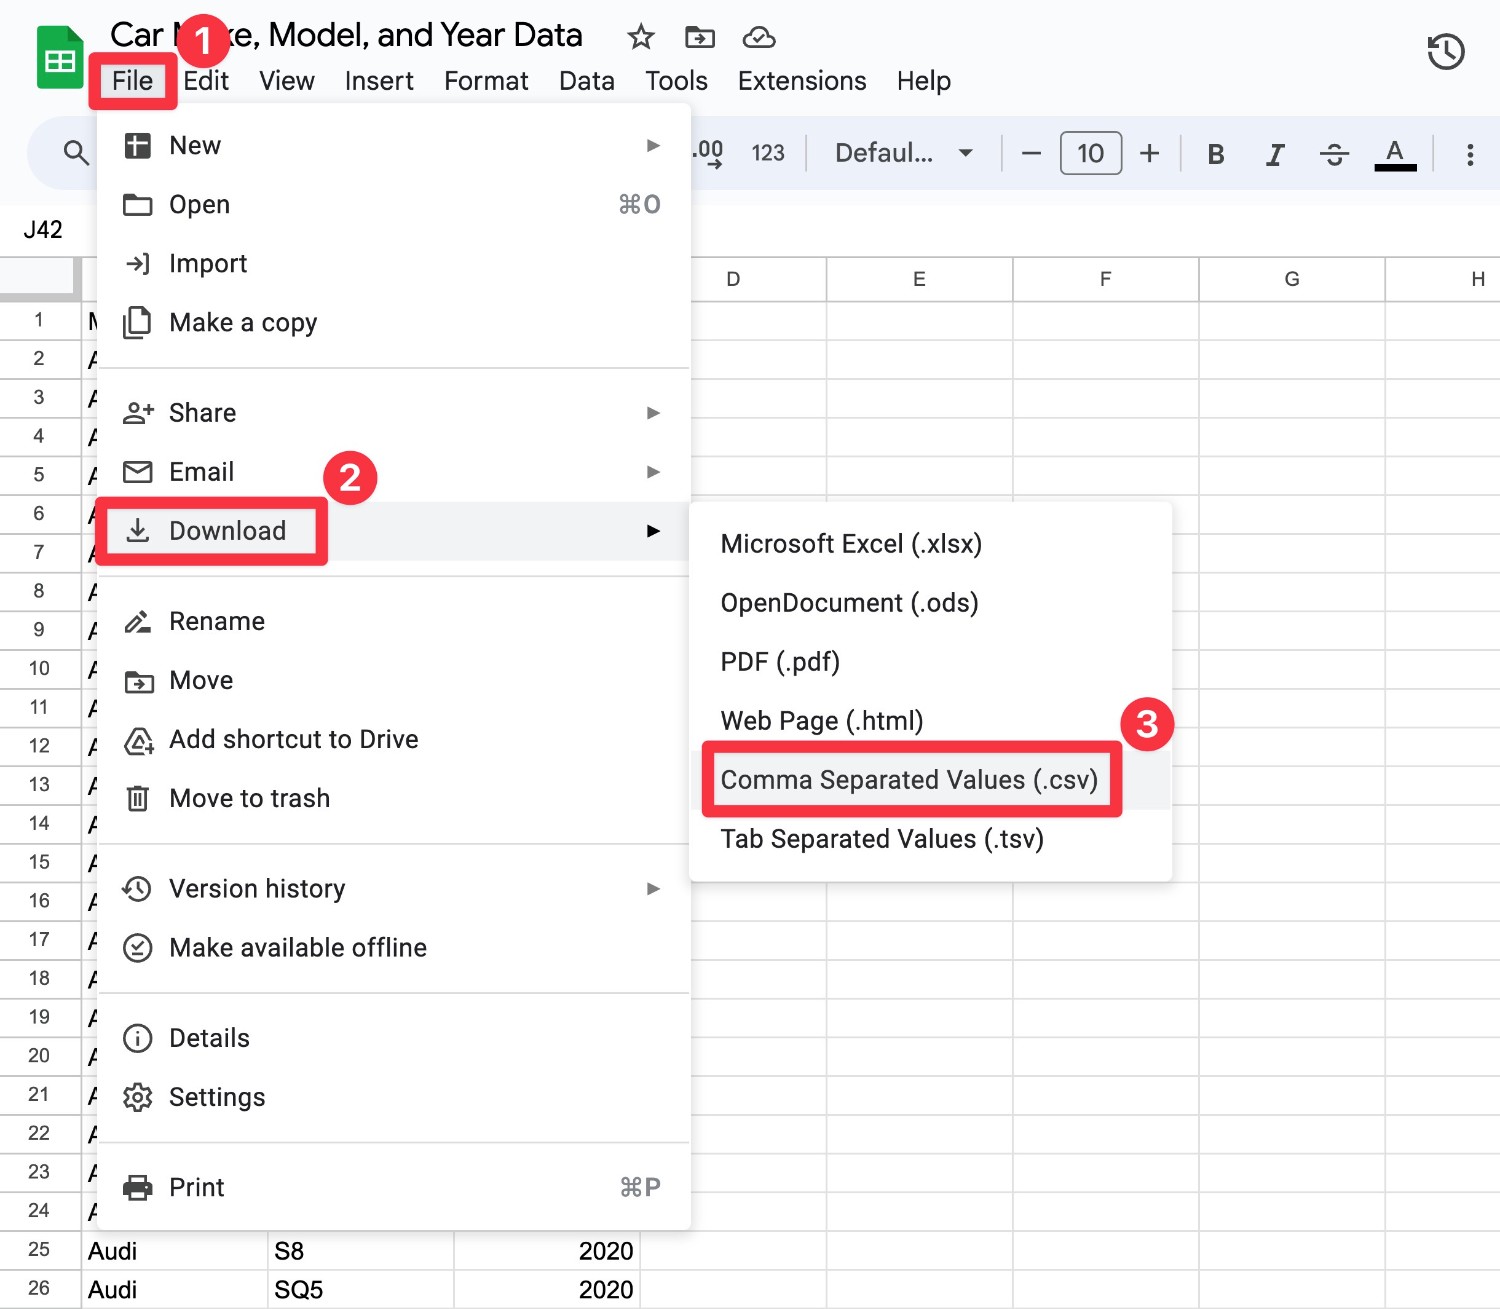Expand the Download submenu
The image size is (1500, 1309).
coord(393,531)
